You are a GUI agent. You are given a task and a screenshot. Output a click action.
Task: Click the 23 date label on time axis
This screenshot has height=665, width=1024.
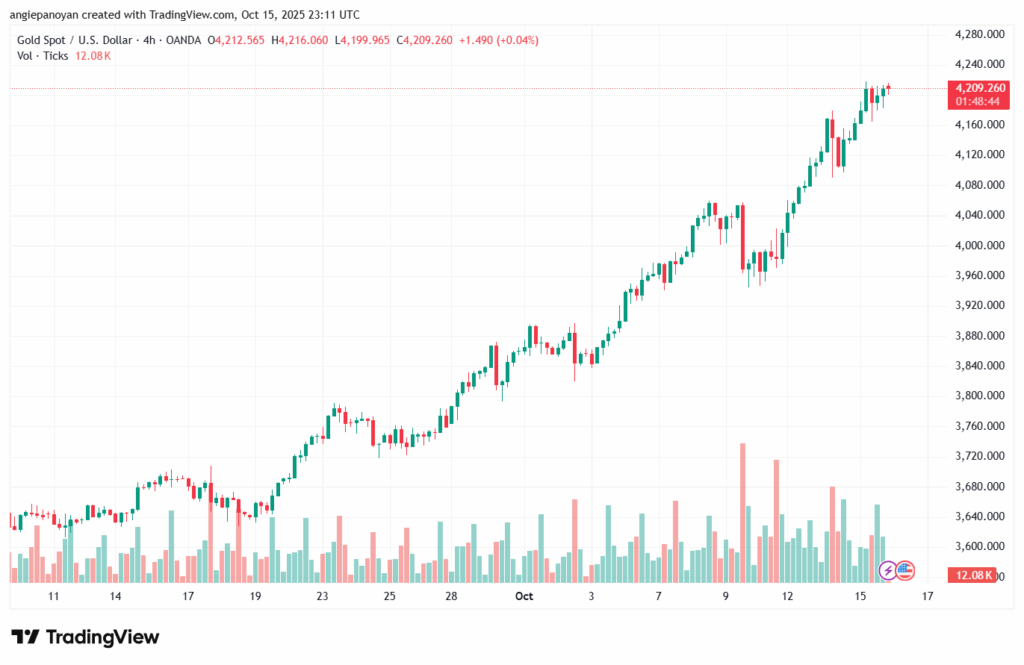point(322,596)
